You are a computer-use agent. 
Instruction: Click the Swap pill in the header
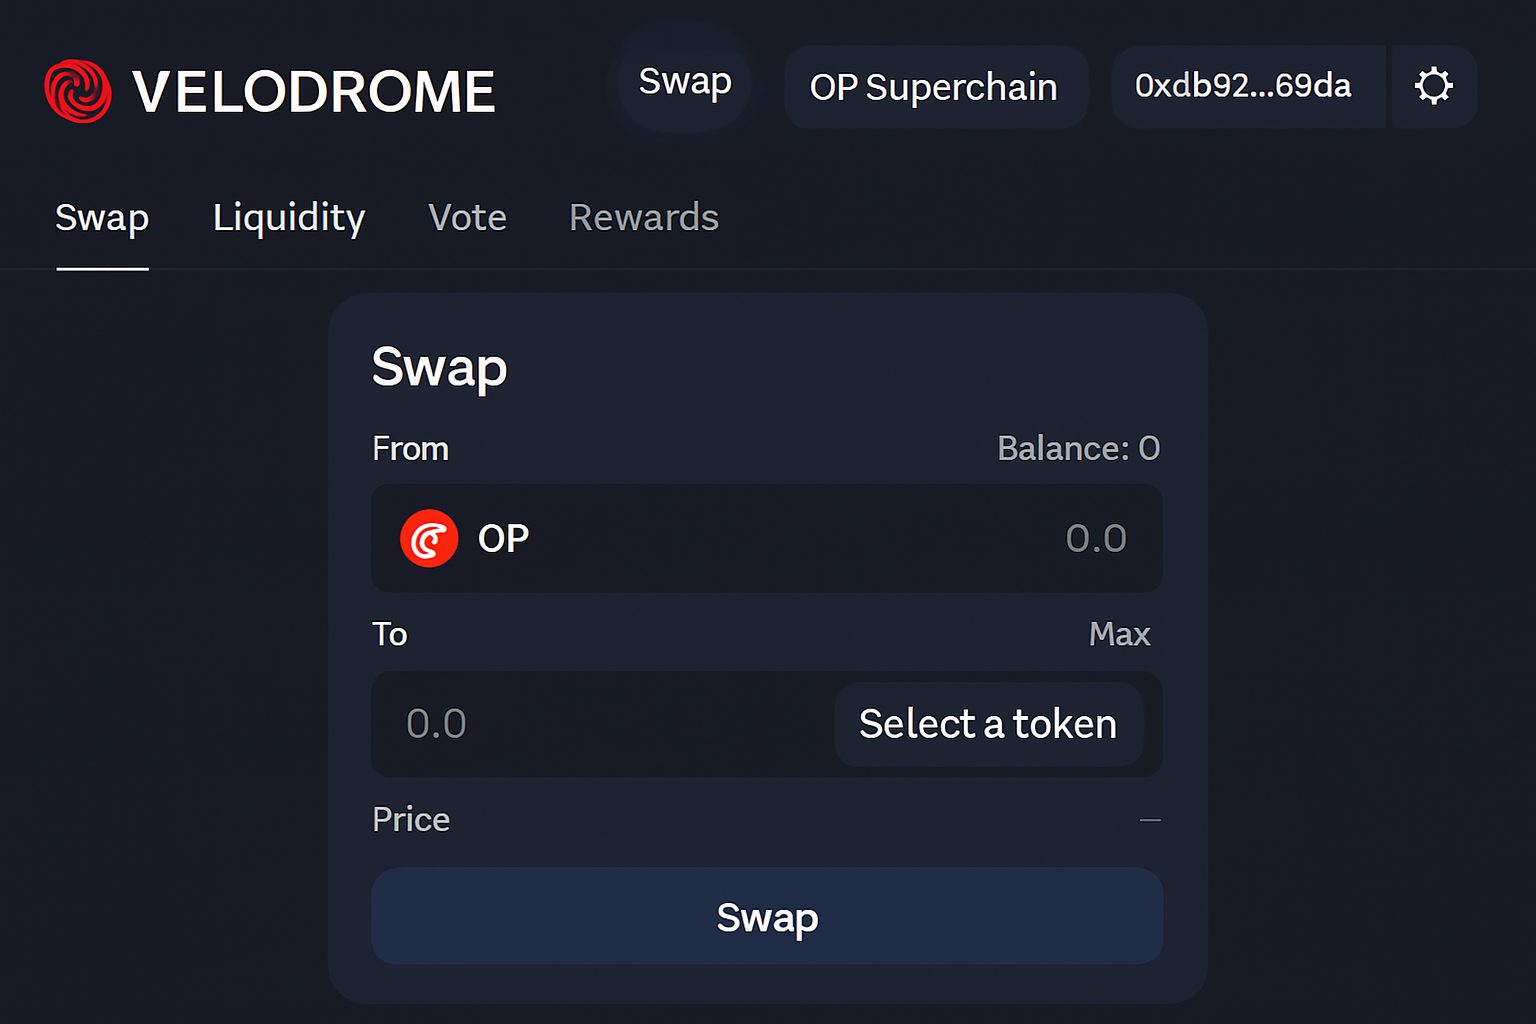click(x=684, y=83)
